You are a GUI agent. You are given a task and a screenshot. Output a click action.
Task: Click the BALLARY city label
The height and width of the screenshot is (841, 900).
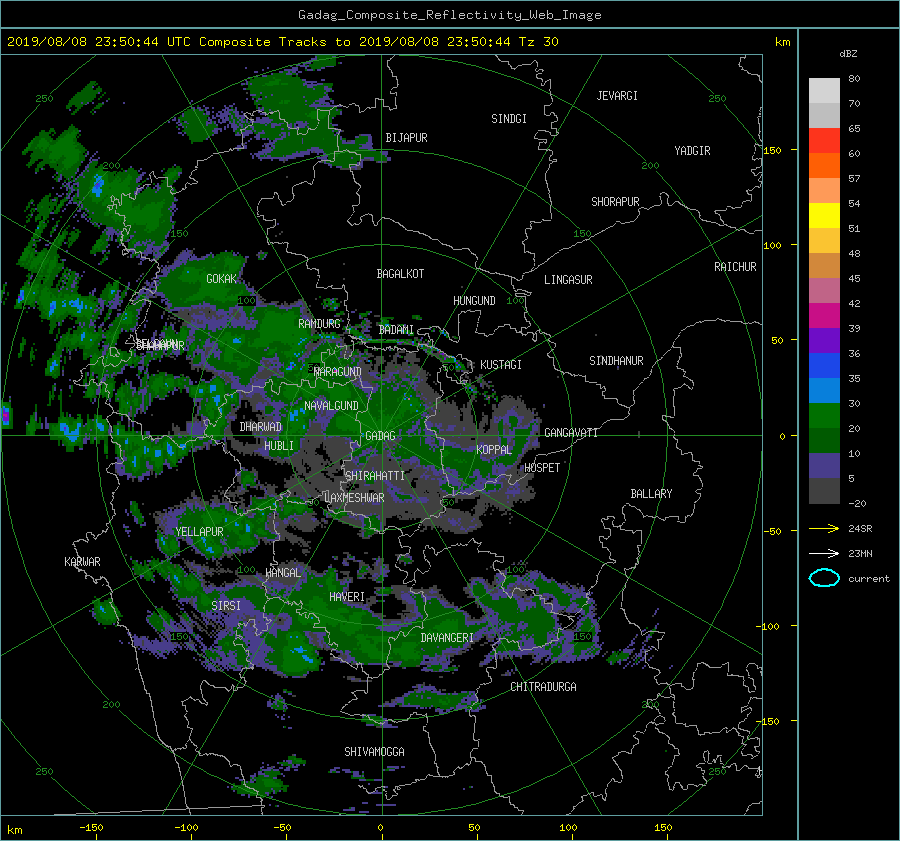(651, 494)
